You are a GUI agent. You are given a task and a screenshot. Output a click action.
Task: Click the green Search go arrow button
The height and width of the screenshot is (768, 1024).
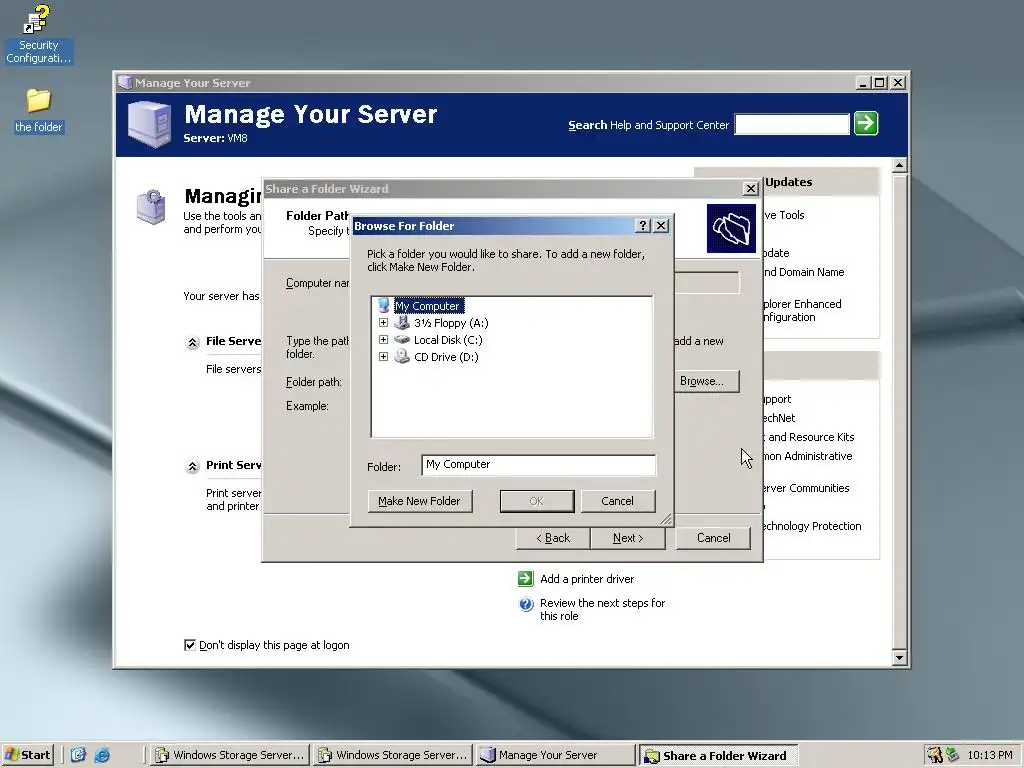click(x=866, y=123)
